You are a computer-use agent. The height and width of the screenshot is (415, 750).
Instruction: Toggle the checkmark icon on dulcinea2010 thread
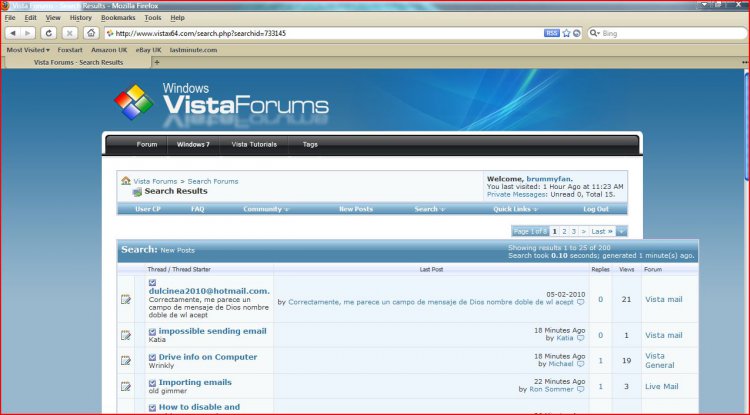point(152,283)
